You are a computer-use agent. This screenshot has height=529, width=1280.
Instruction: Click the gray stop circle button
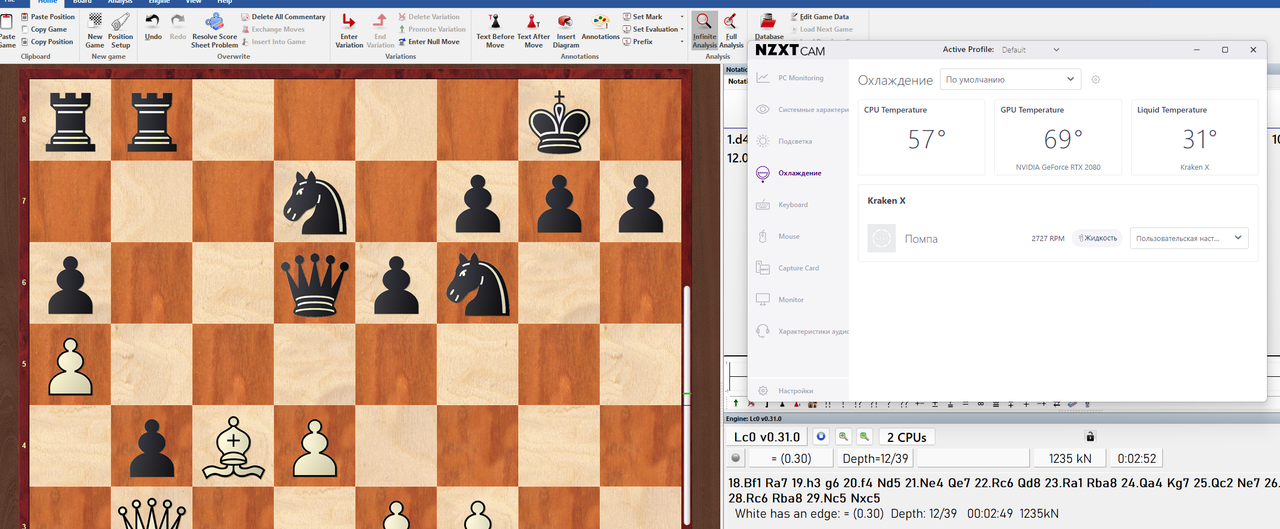pyautogui.click(x=736, y=458)
